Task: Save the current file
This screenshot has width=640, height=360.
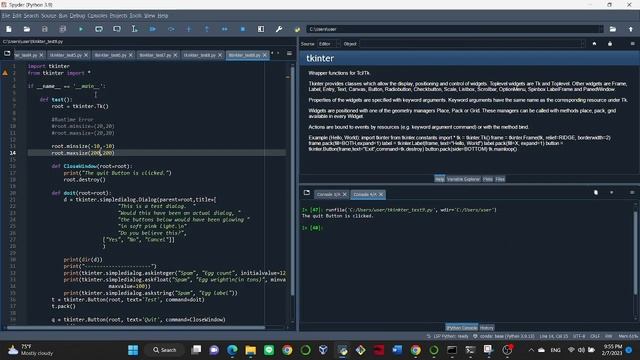Action: click(x=44, y=29)
